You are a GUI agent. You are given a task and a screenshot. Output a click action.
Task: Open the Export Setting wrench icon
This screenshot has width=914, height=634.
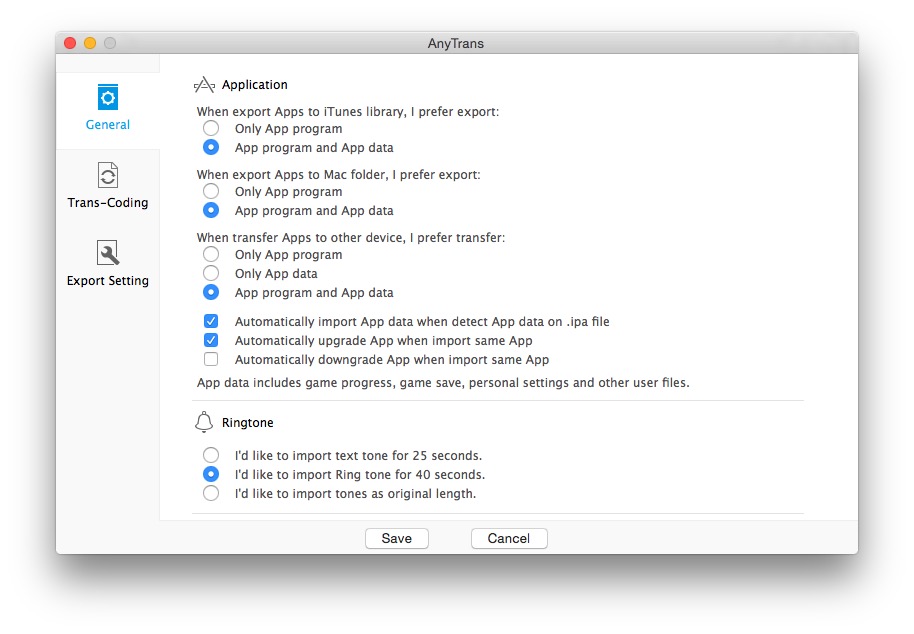108,253
